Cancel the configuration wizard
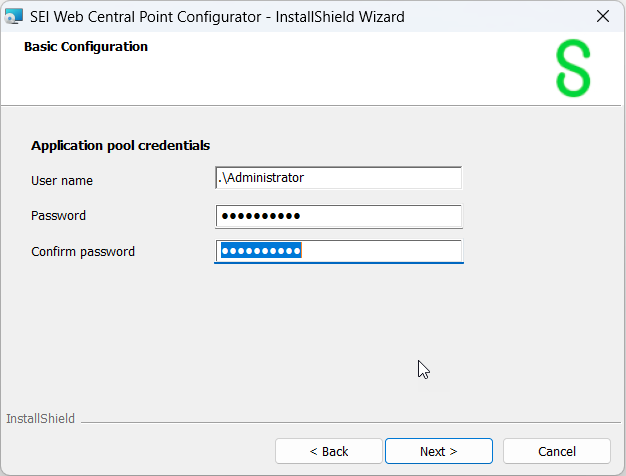 [556, 451]
